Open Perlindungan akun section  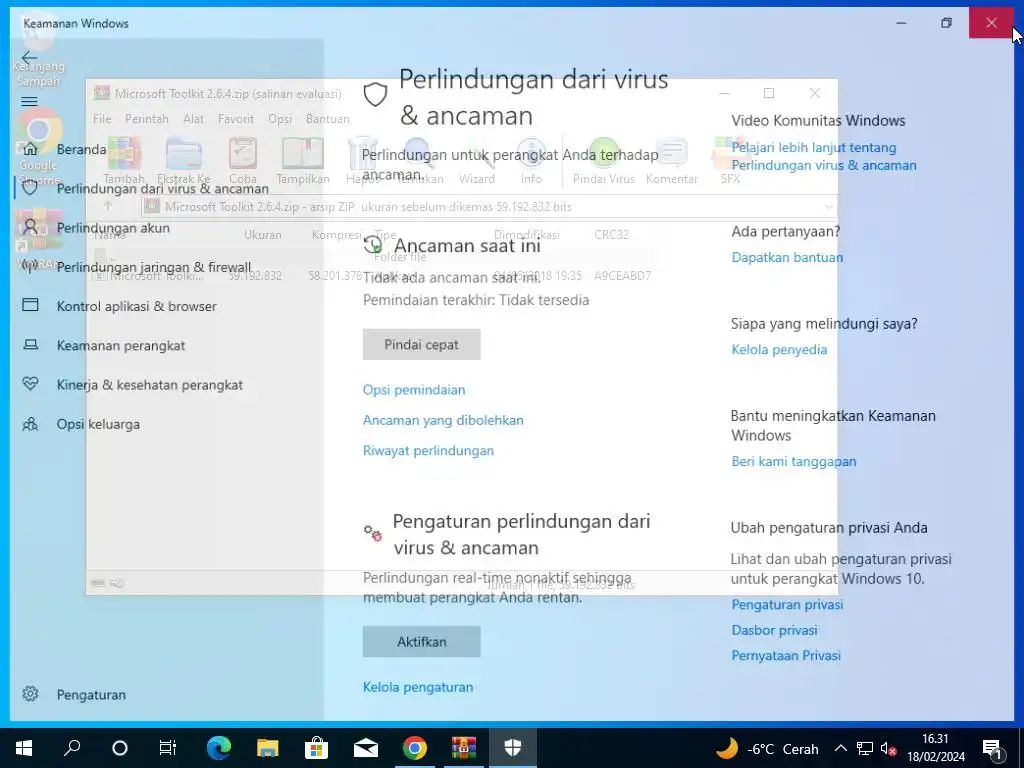point(113,228)
